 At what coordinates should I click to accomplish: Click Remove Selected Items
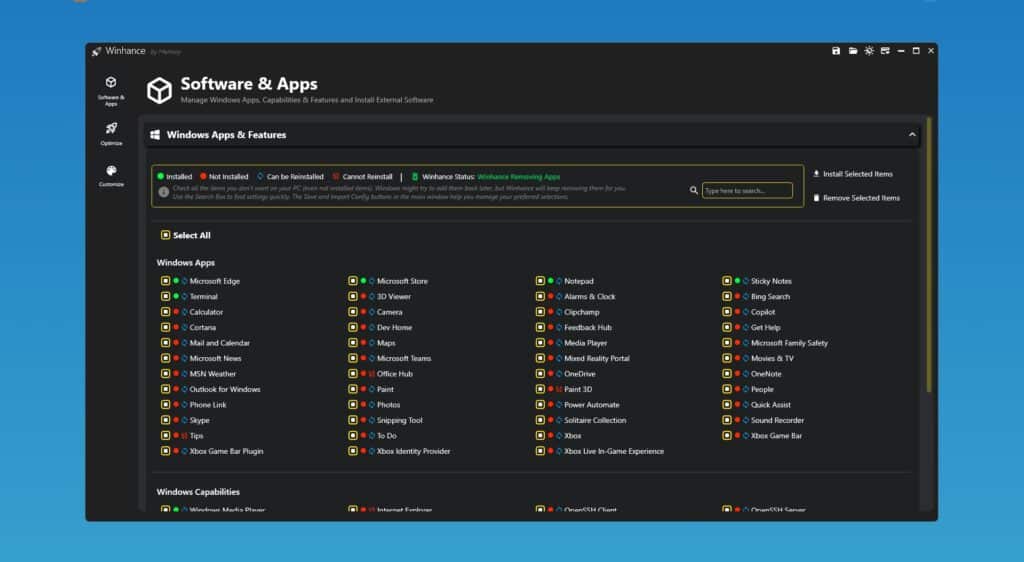tap(856, 198)
